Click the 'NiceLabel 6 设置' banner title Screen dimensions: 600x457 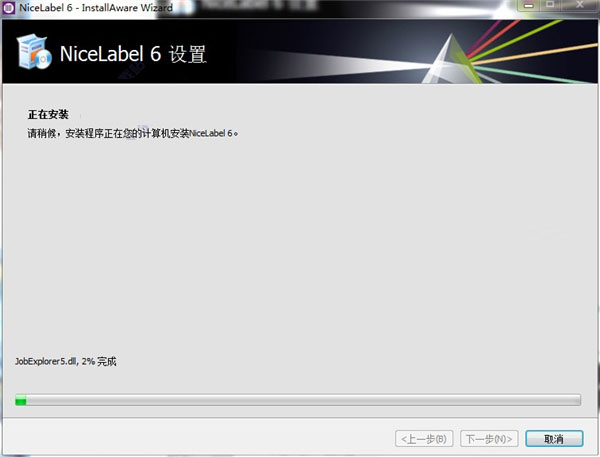coord(133,54)
